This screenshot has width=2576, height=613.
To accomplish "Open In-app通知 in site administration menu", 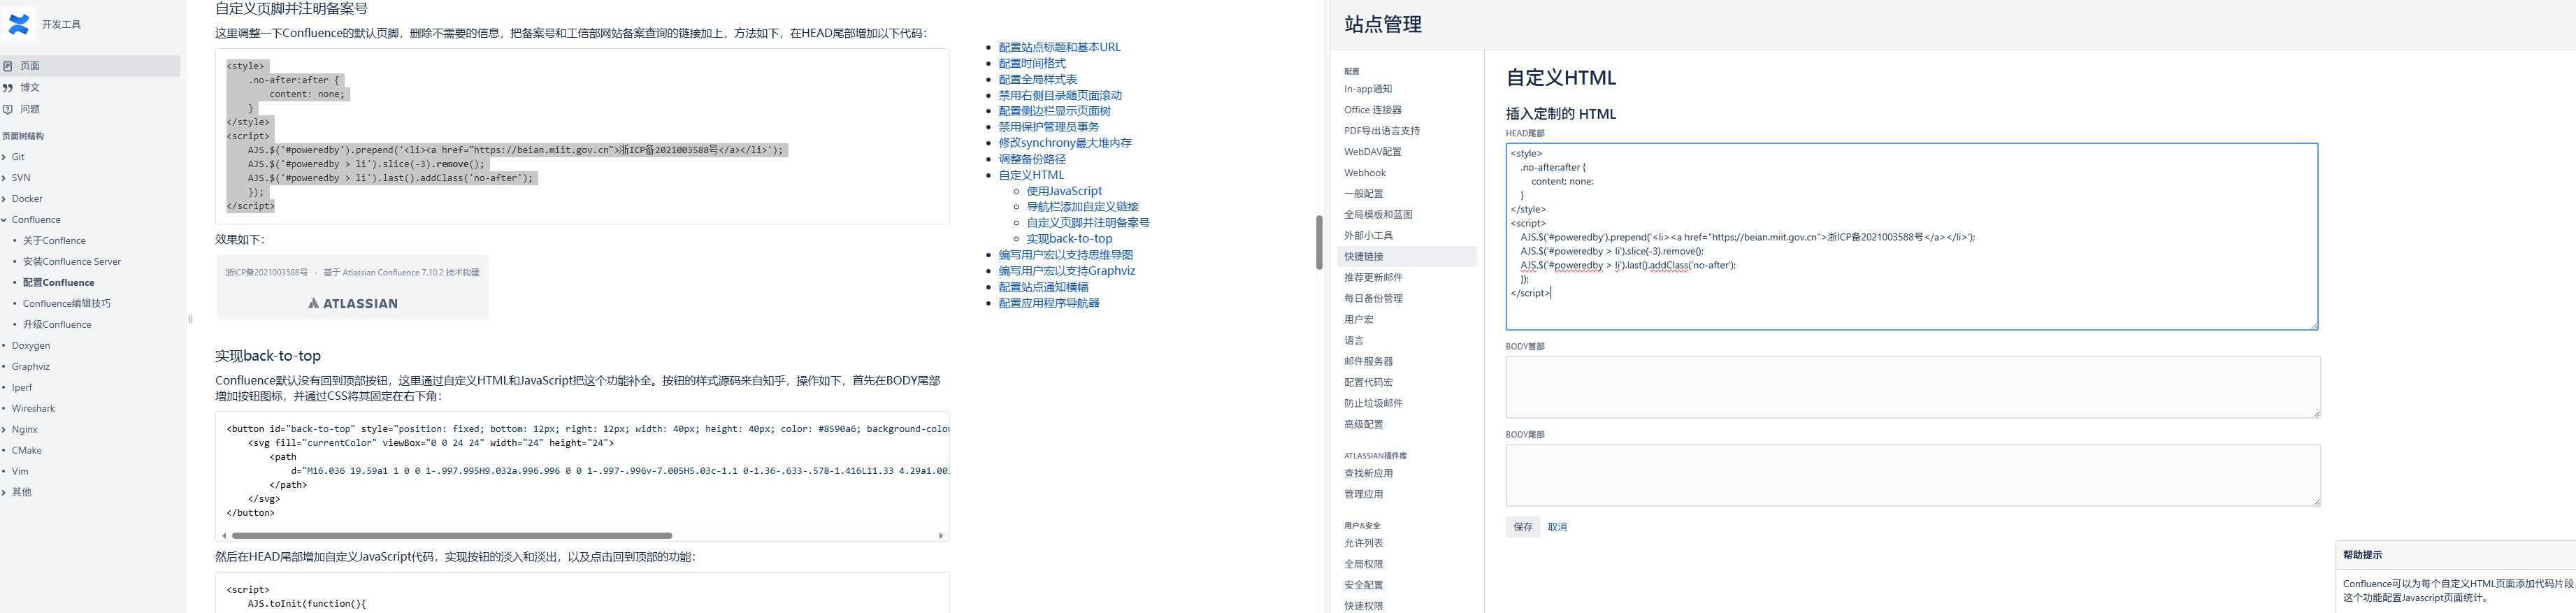I will coord(1367,89).
